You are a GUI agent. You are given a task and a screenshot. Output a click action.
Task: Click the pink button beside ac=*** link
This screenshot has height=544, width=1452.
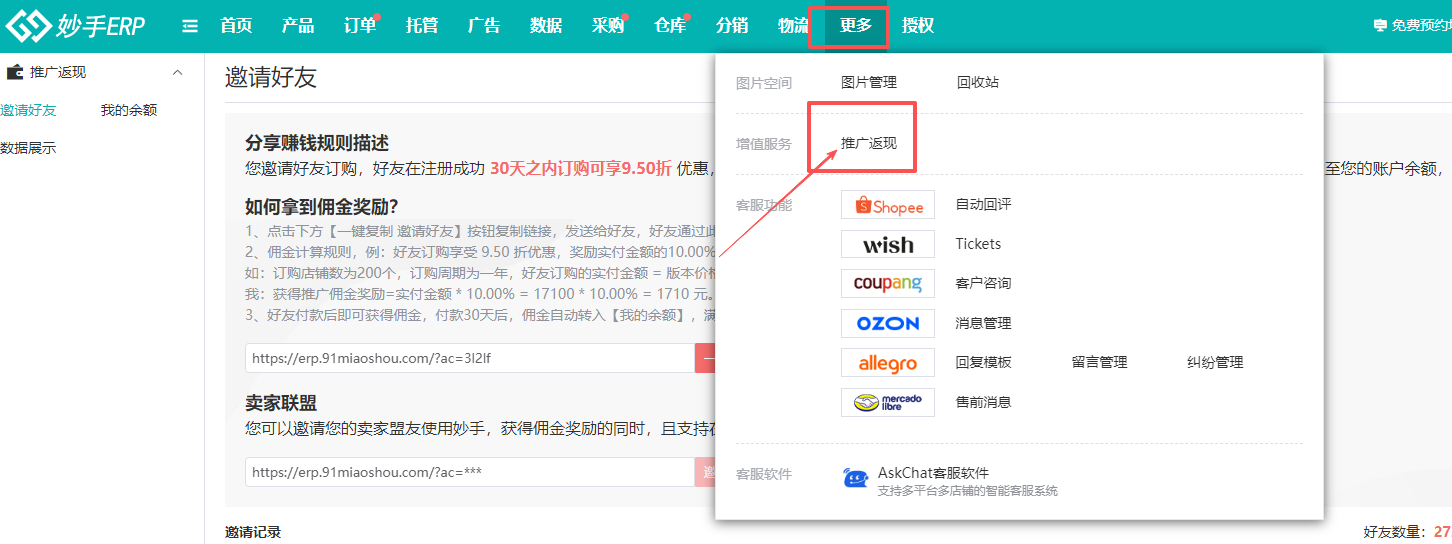click(x=705, y=472)
